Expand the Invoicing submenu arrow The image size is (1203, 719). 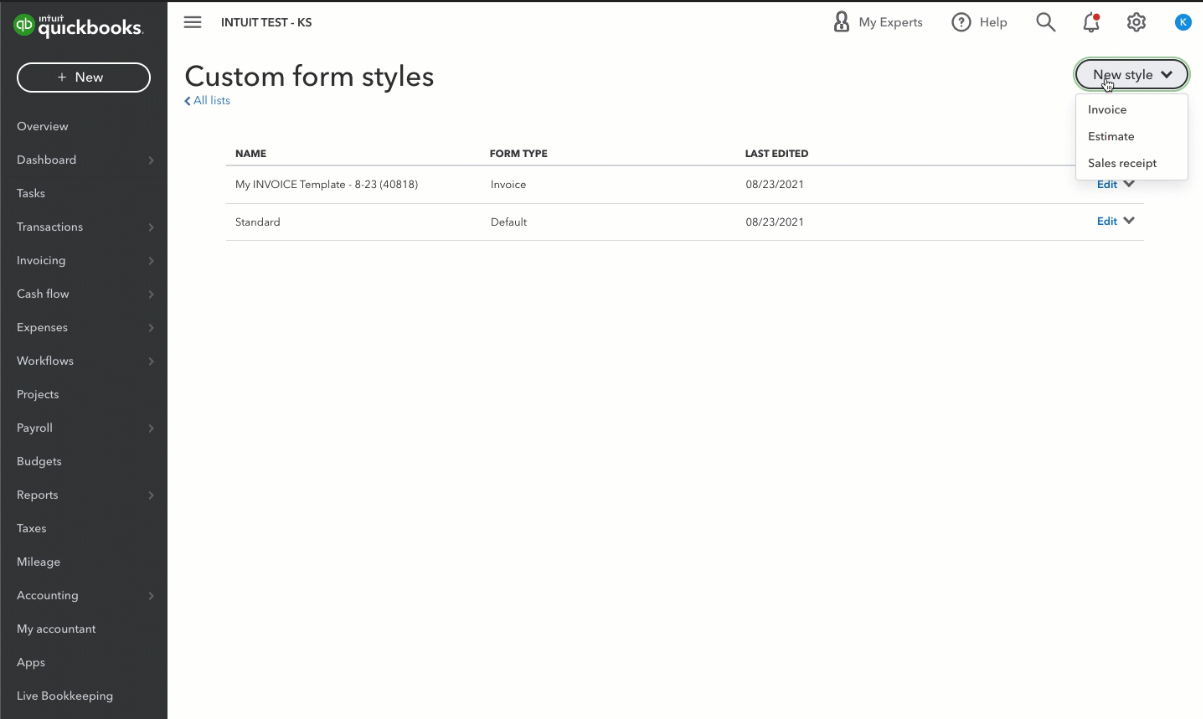coord(151,261)
